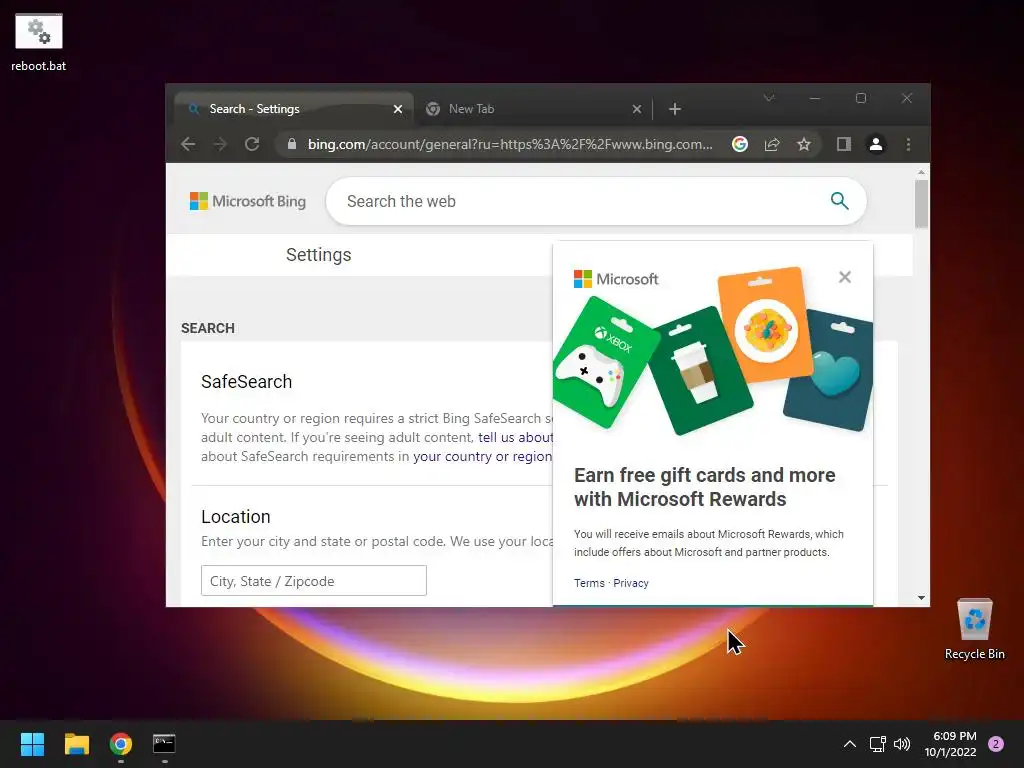The width and height of the screenshot is (1024, 768).
Task: Click the Location heading
Action: point(236,517)
